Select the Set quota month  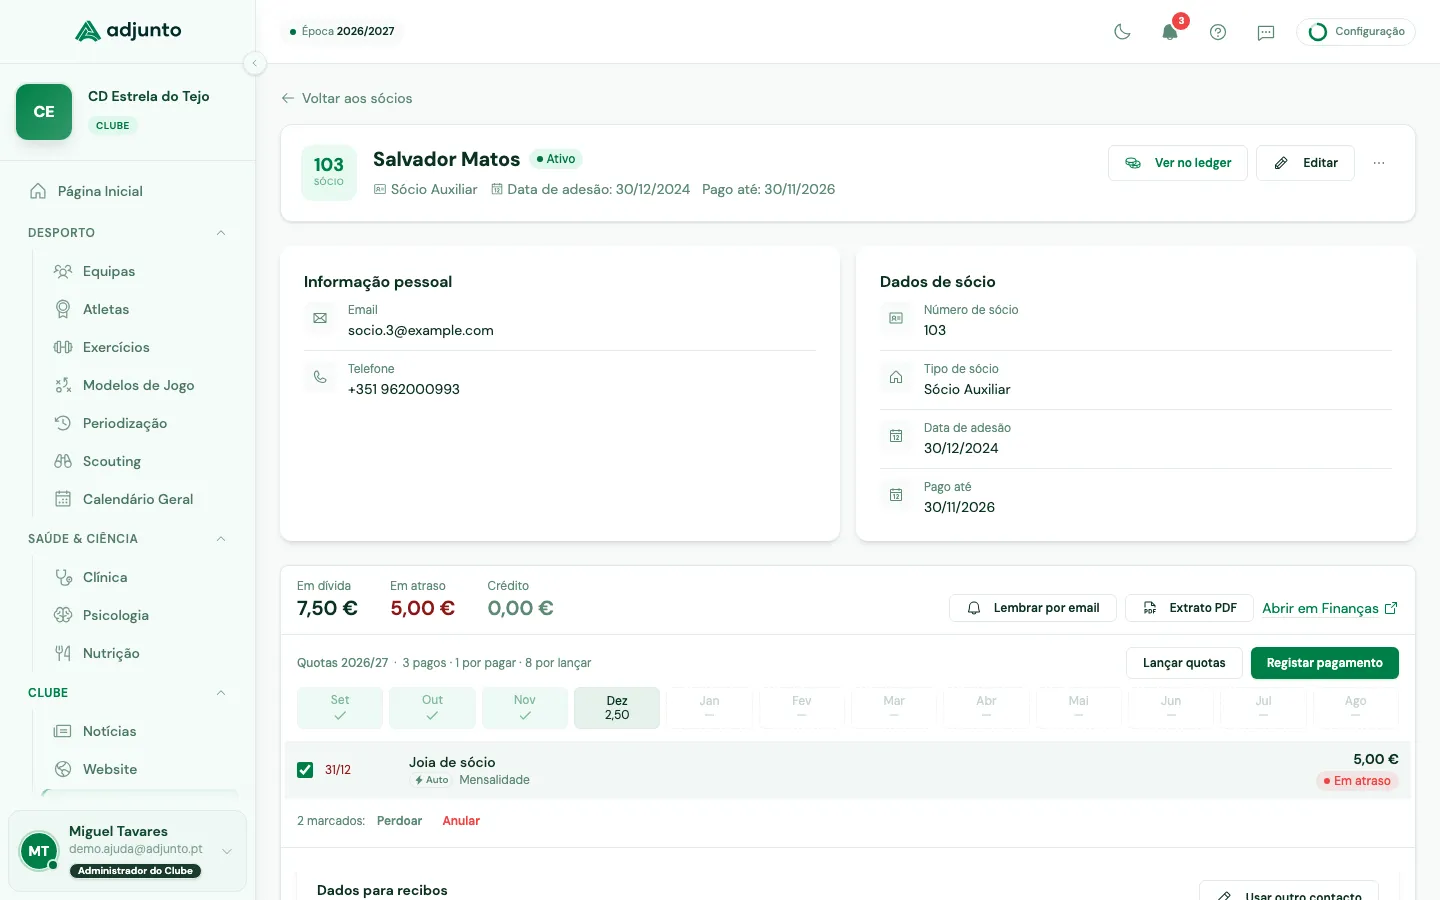[x=340, y=708]
